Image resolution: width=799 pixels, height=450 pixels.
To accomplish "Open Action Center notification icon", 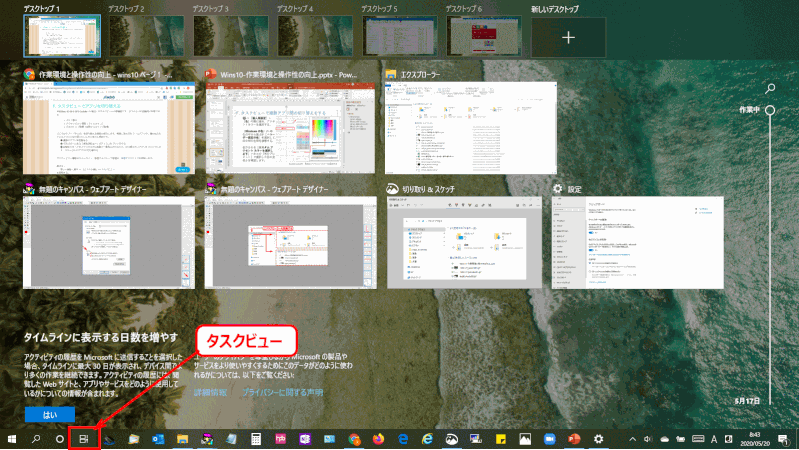I will tap(783, 439).
